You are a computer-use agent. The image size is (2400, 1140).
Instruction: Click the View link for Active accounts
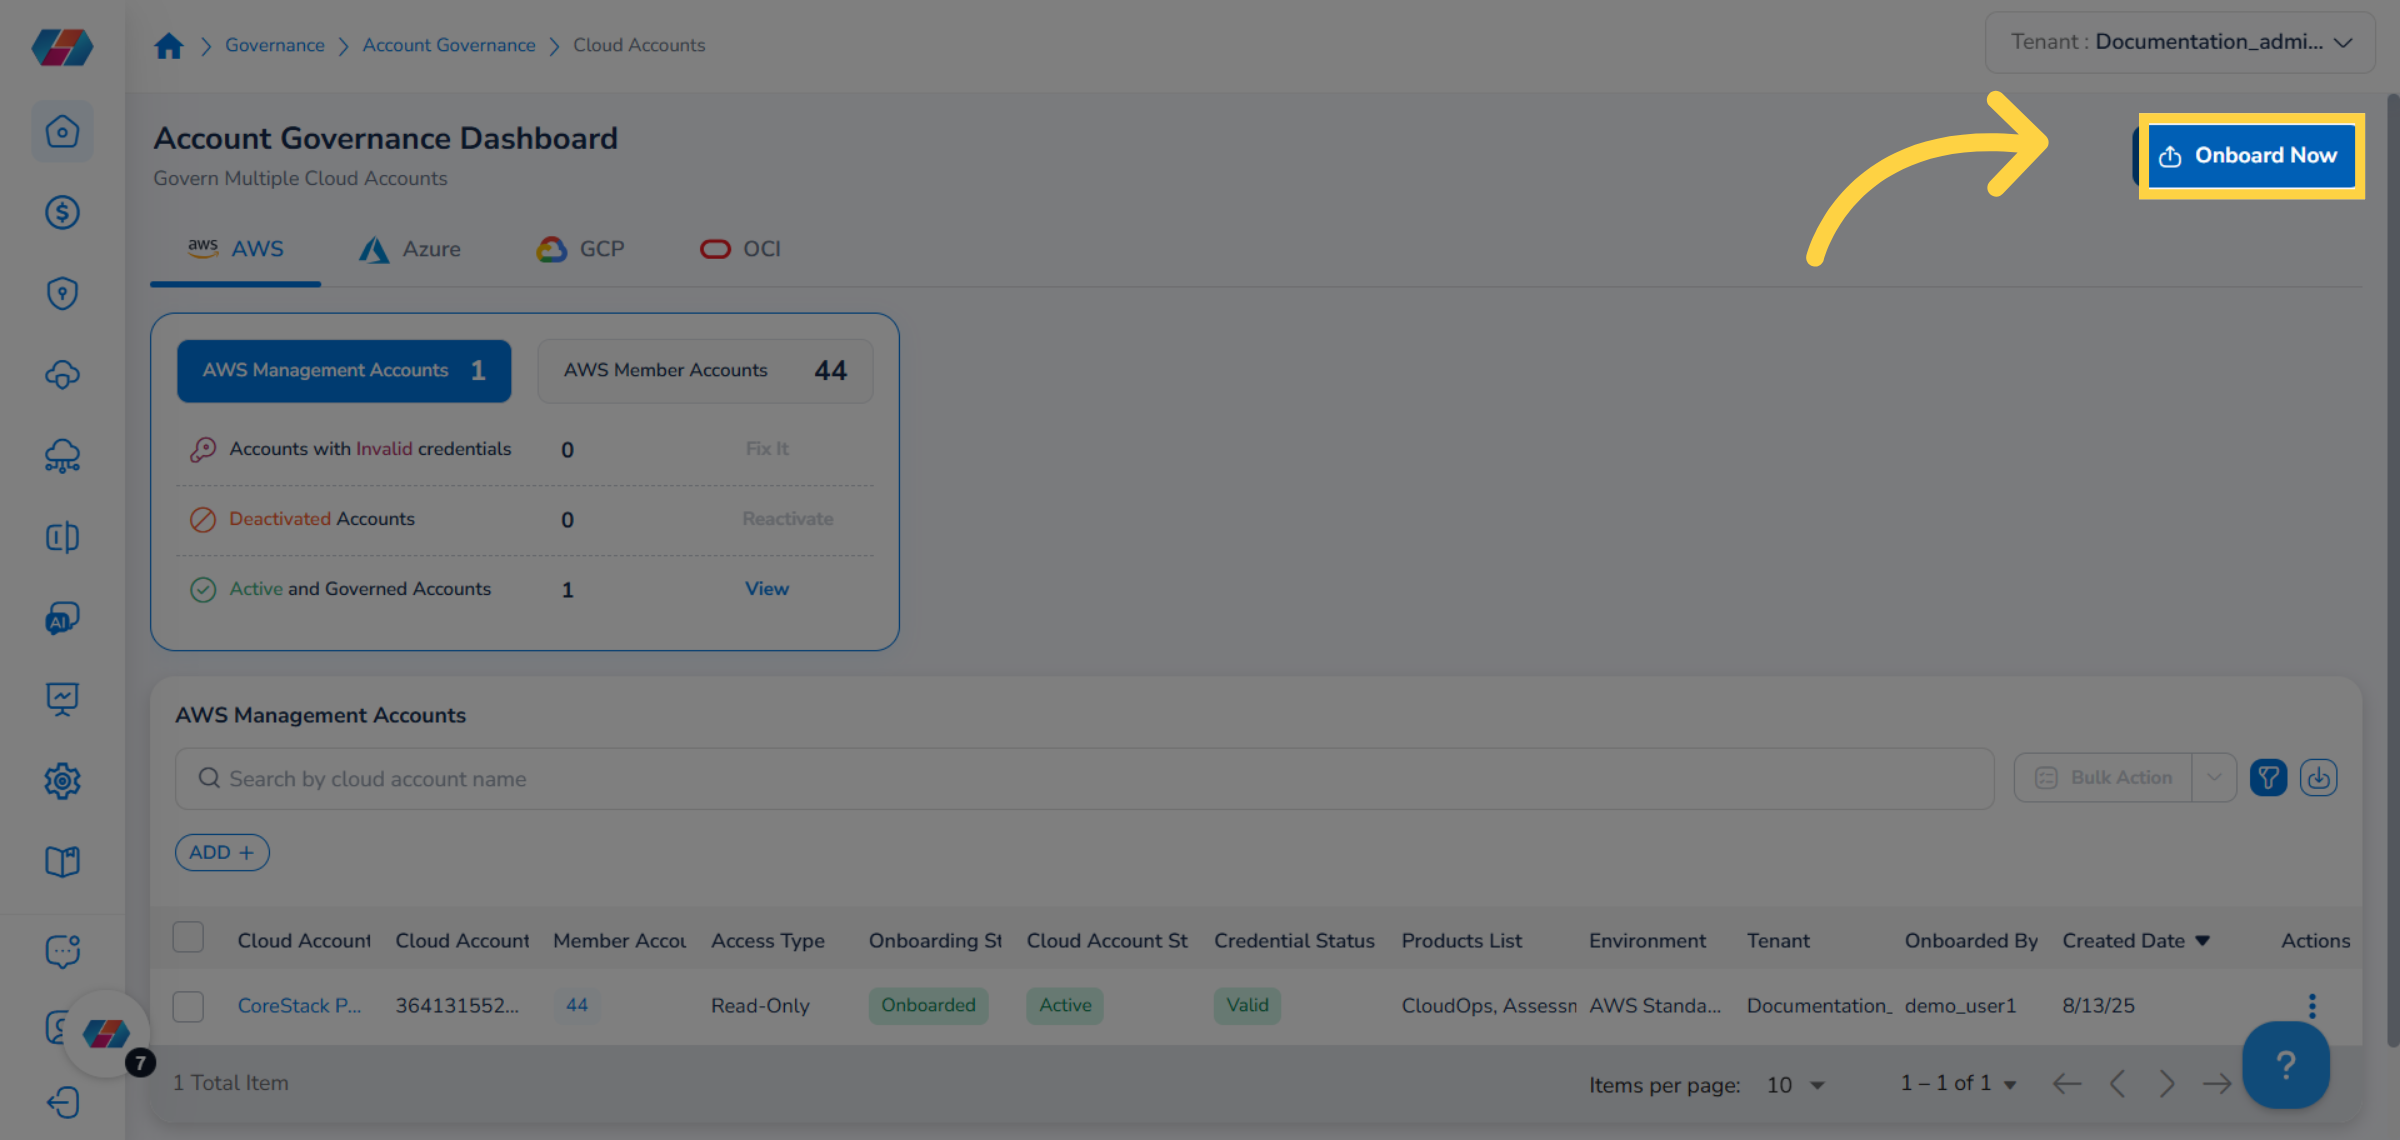coord(766,589)
